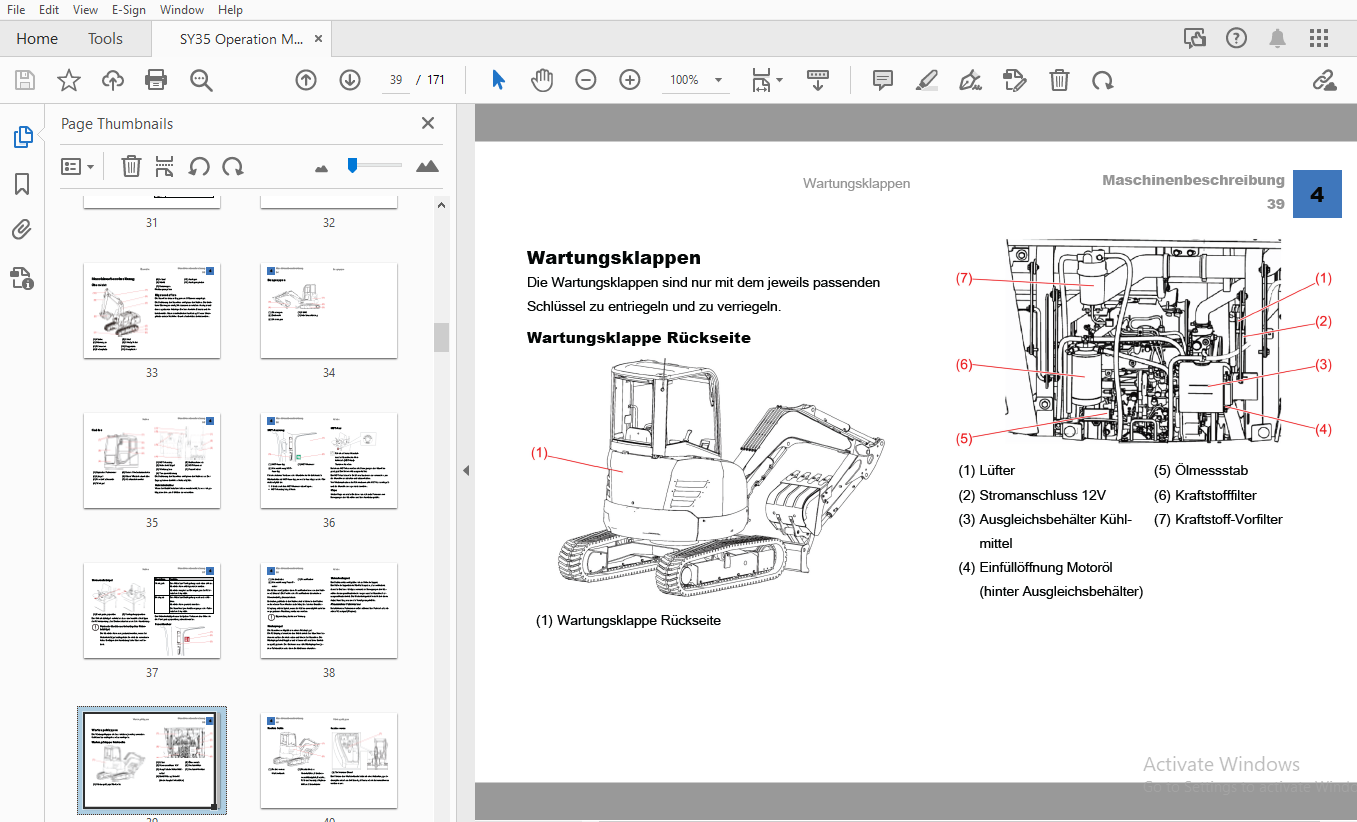The width and height of the screenshot is (1357, 822).
Task: Click the read mode keyboard icon
Action: coord(818,80)
